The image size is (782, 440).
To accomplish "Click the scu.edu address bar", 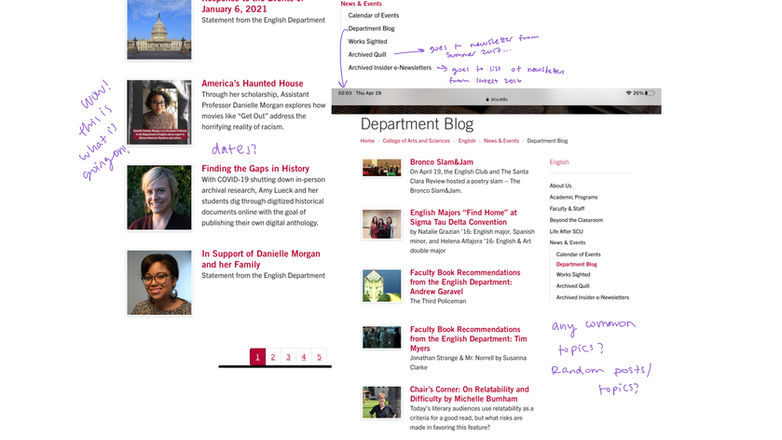I will pos(497,99).
